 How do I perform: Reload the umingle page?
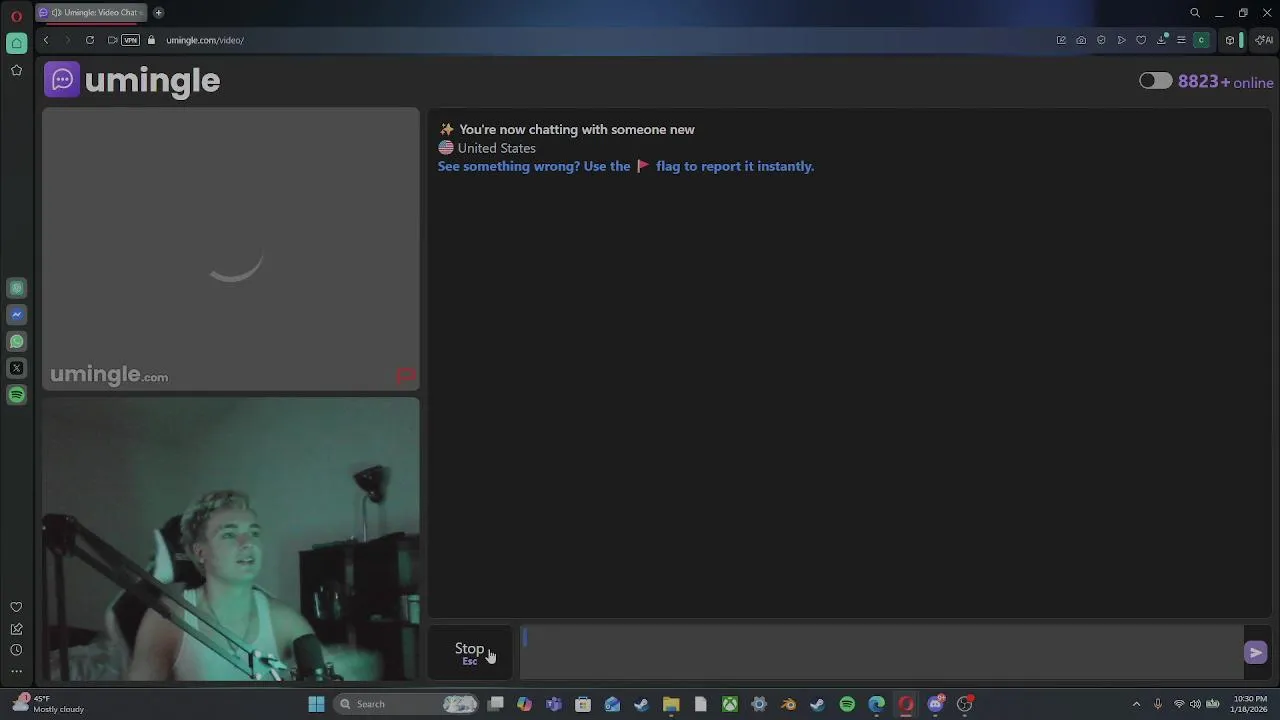point(90,40)
